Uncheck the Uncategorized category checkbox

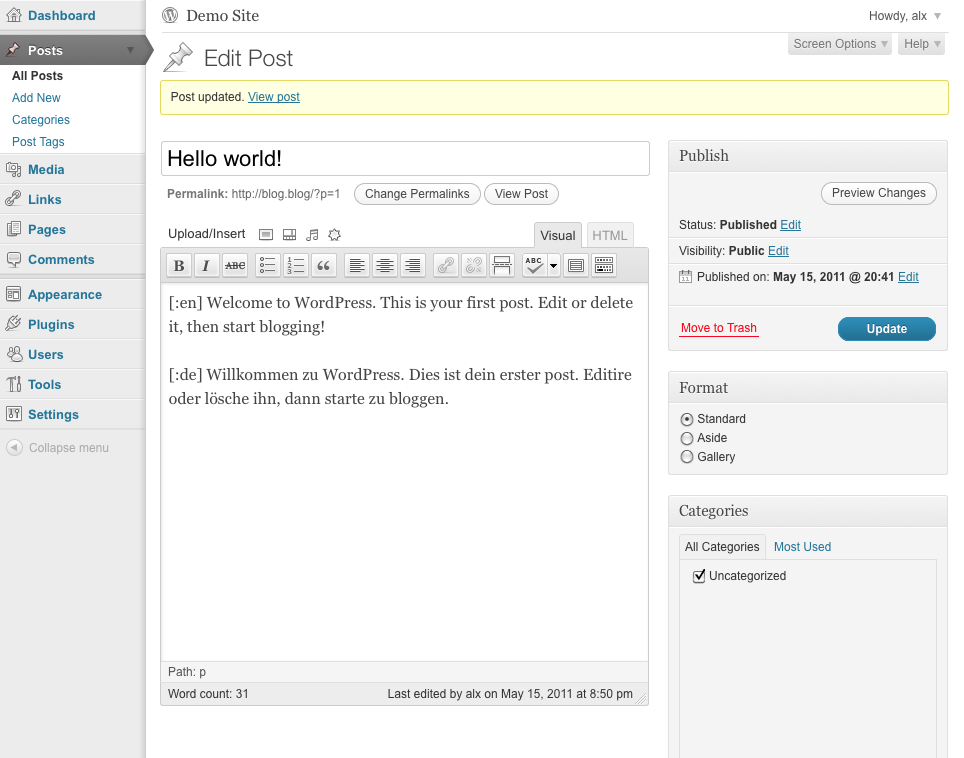coord(698,576)
